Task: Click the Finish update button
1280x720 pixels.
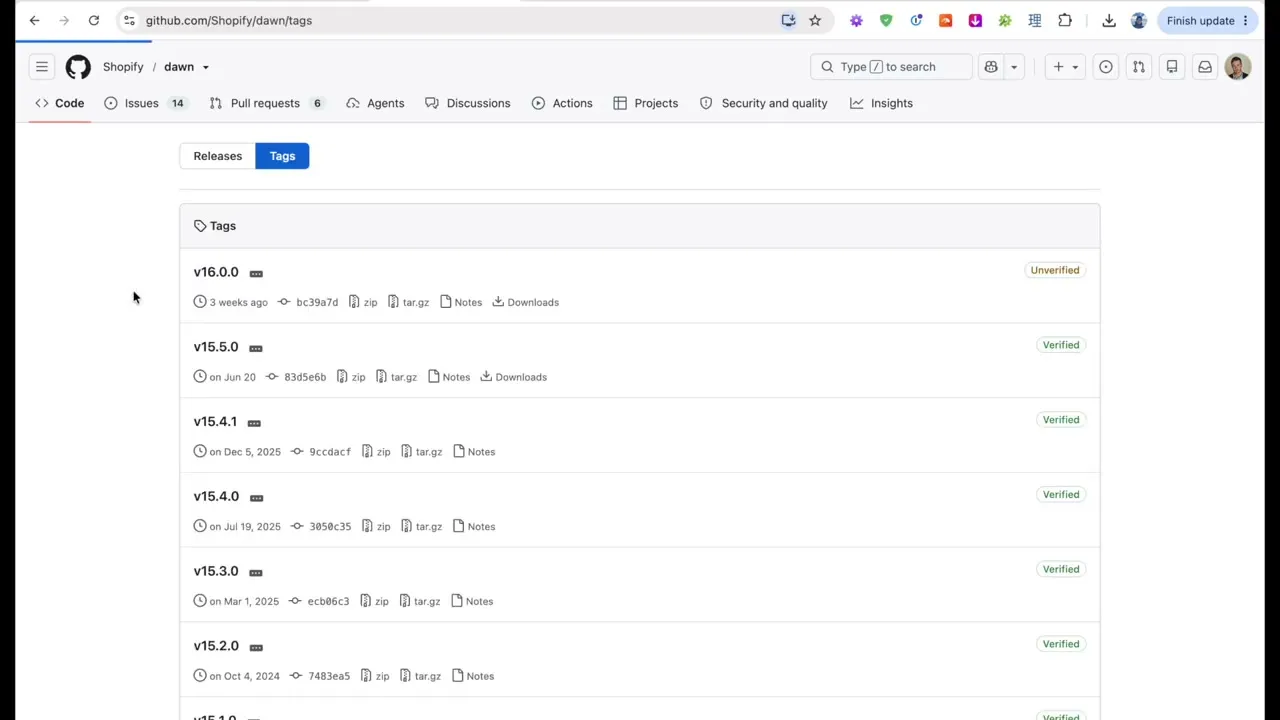Action: click(x=1208, y=20)
